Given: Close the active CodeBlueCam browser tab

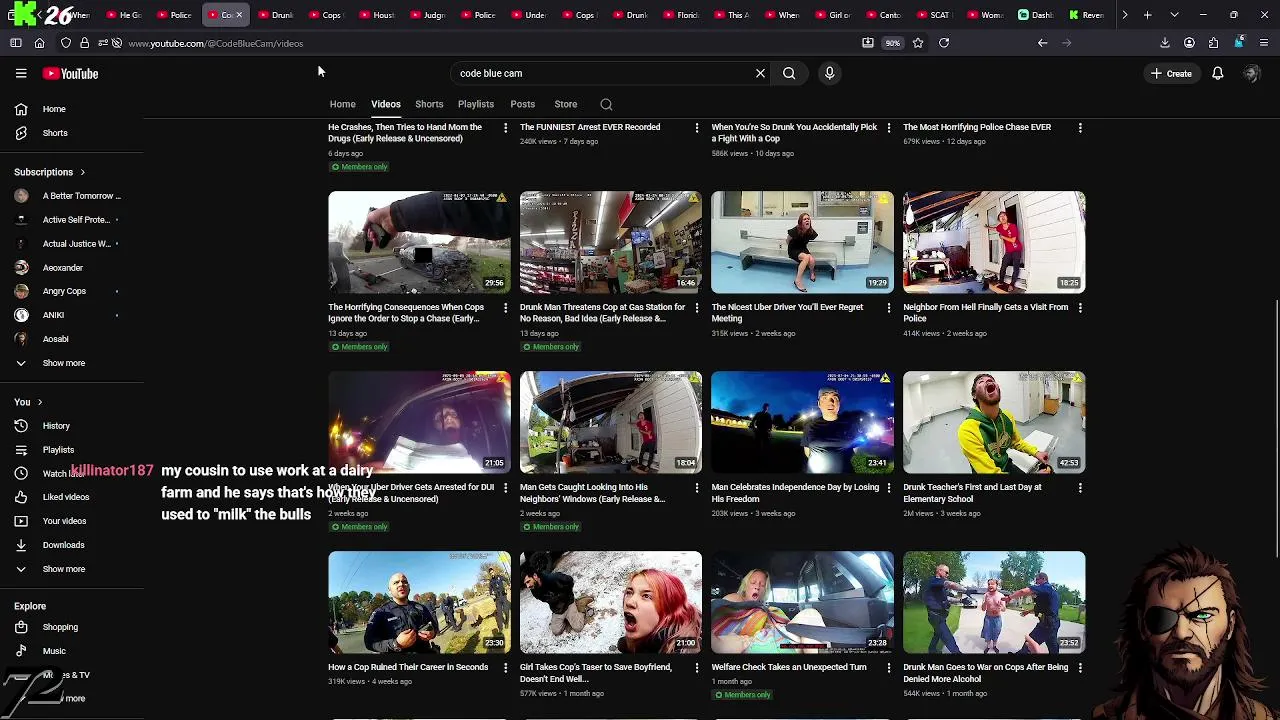Looking at the screenshot, I should (x=239, y=15).
